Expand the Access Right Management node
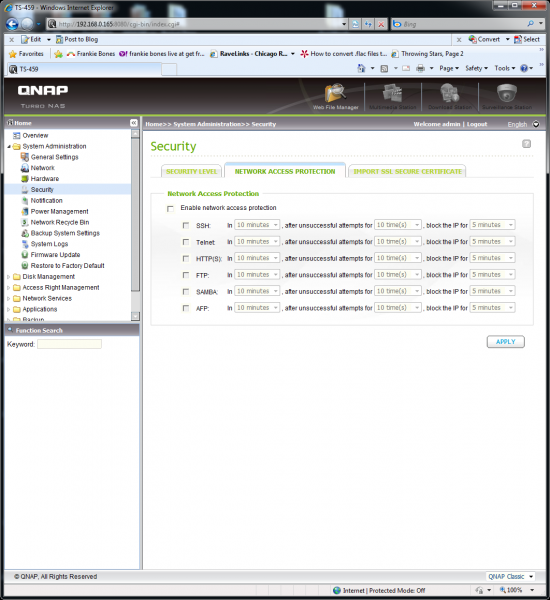 [x=8, y=287]
